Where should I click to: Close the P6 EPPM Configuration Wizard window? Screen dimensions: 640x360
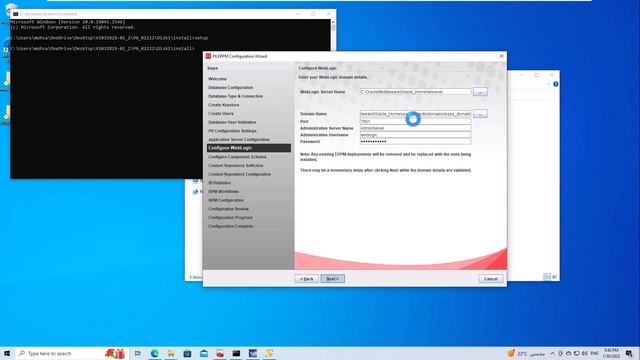coord(502,56)
